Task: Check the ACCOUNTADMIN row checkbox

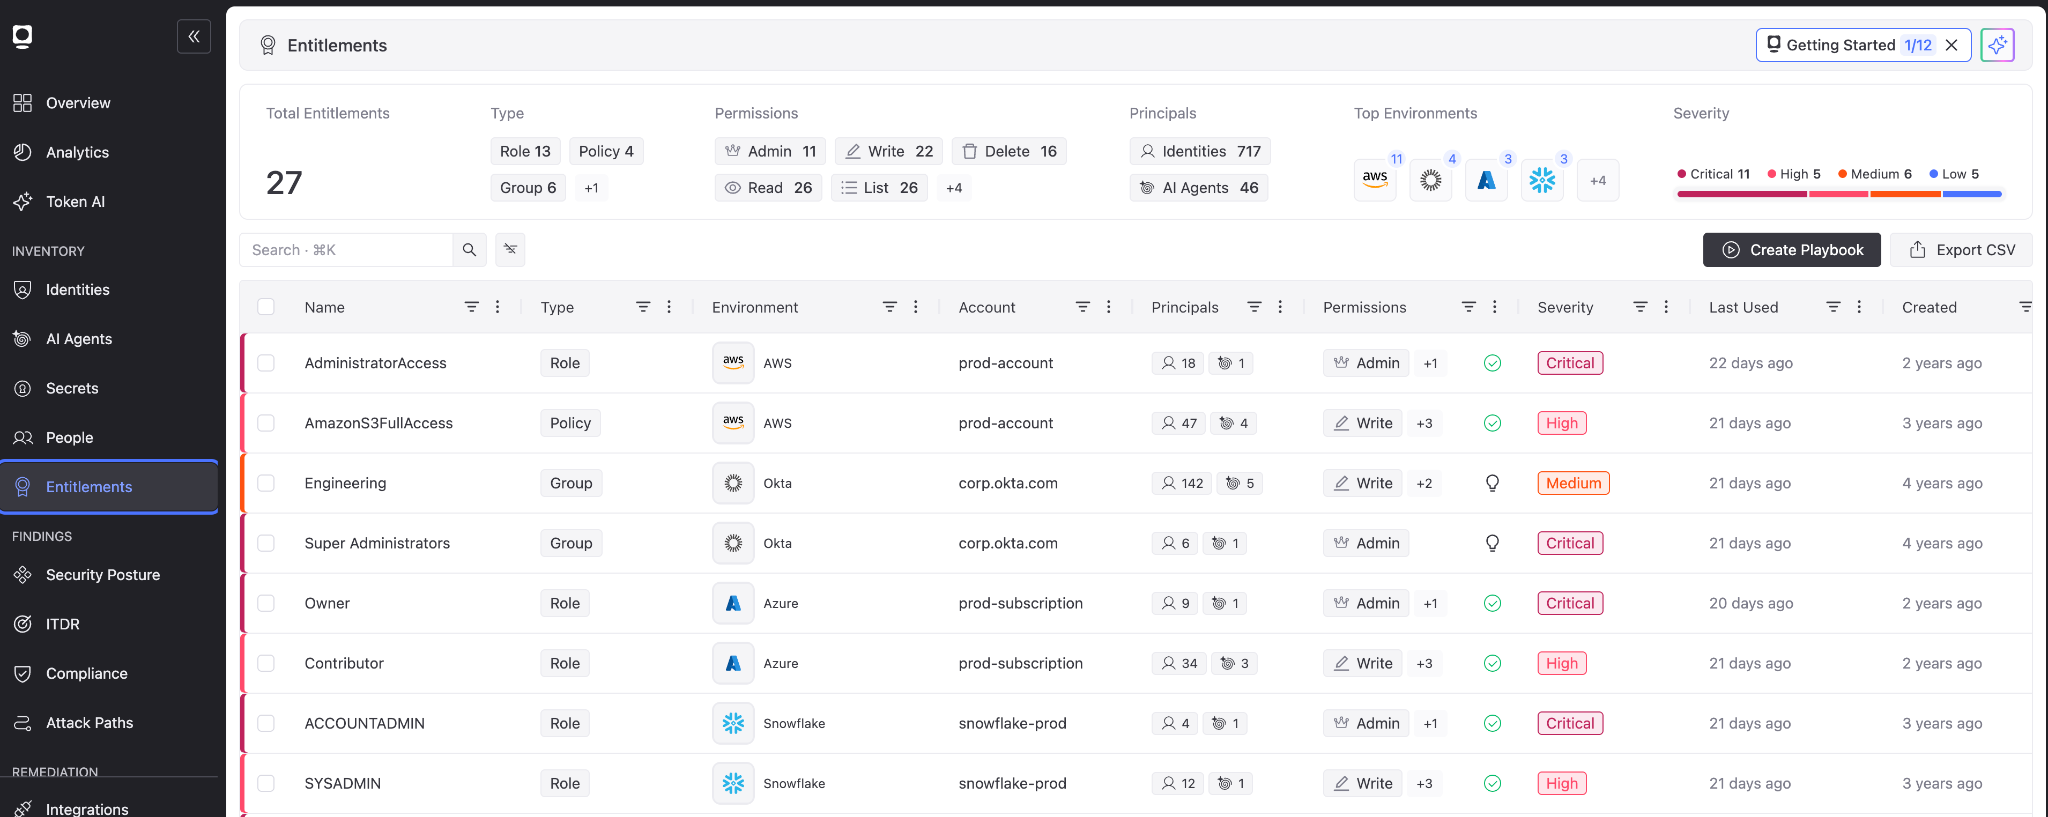Action: pyautogui.click(x=266, y=723)
